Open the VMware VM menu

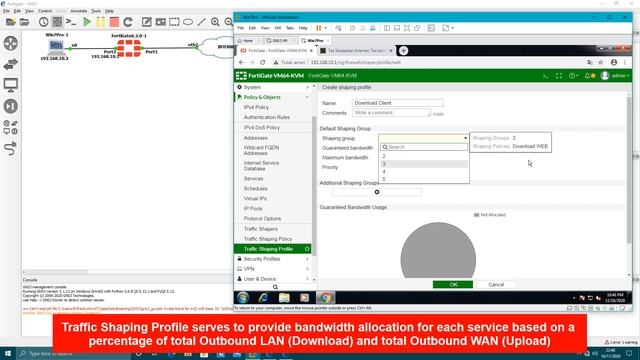click(278, 28)
